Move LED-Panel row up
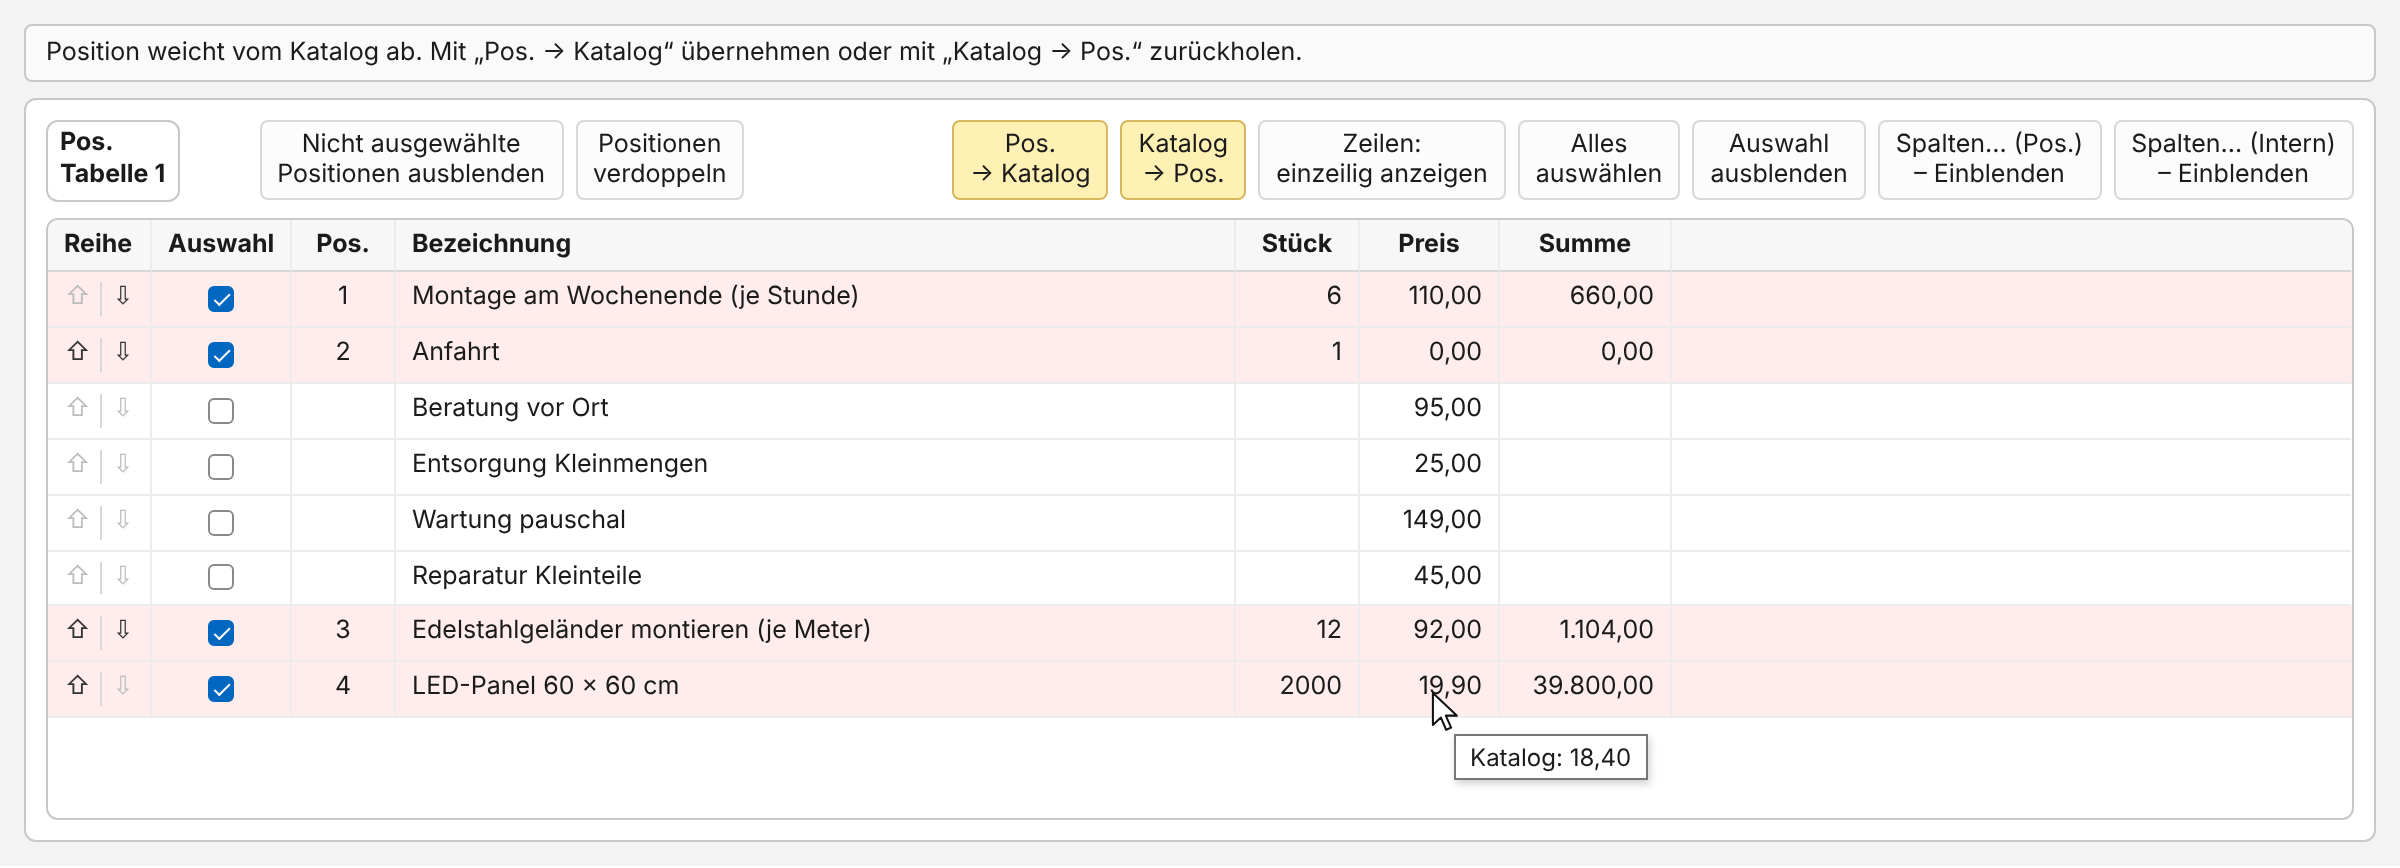The image size is (2400, 868). pos(77,686)
